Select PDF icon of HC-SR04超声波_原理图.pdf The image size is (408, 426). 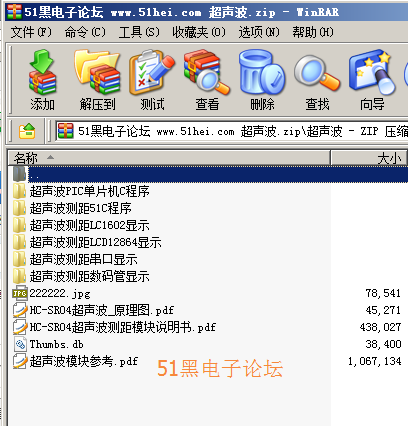(20, 310)
